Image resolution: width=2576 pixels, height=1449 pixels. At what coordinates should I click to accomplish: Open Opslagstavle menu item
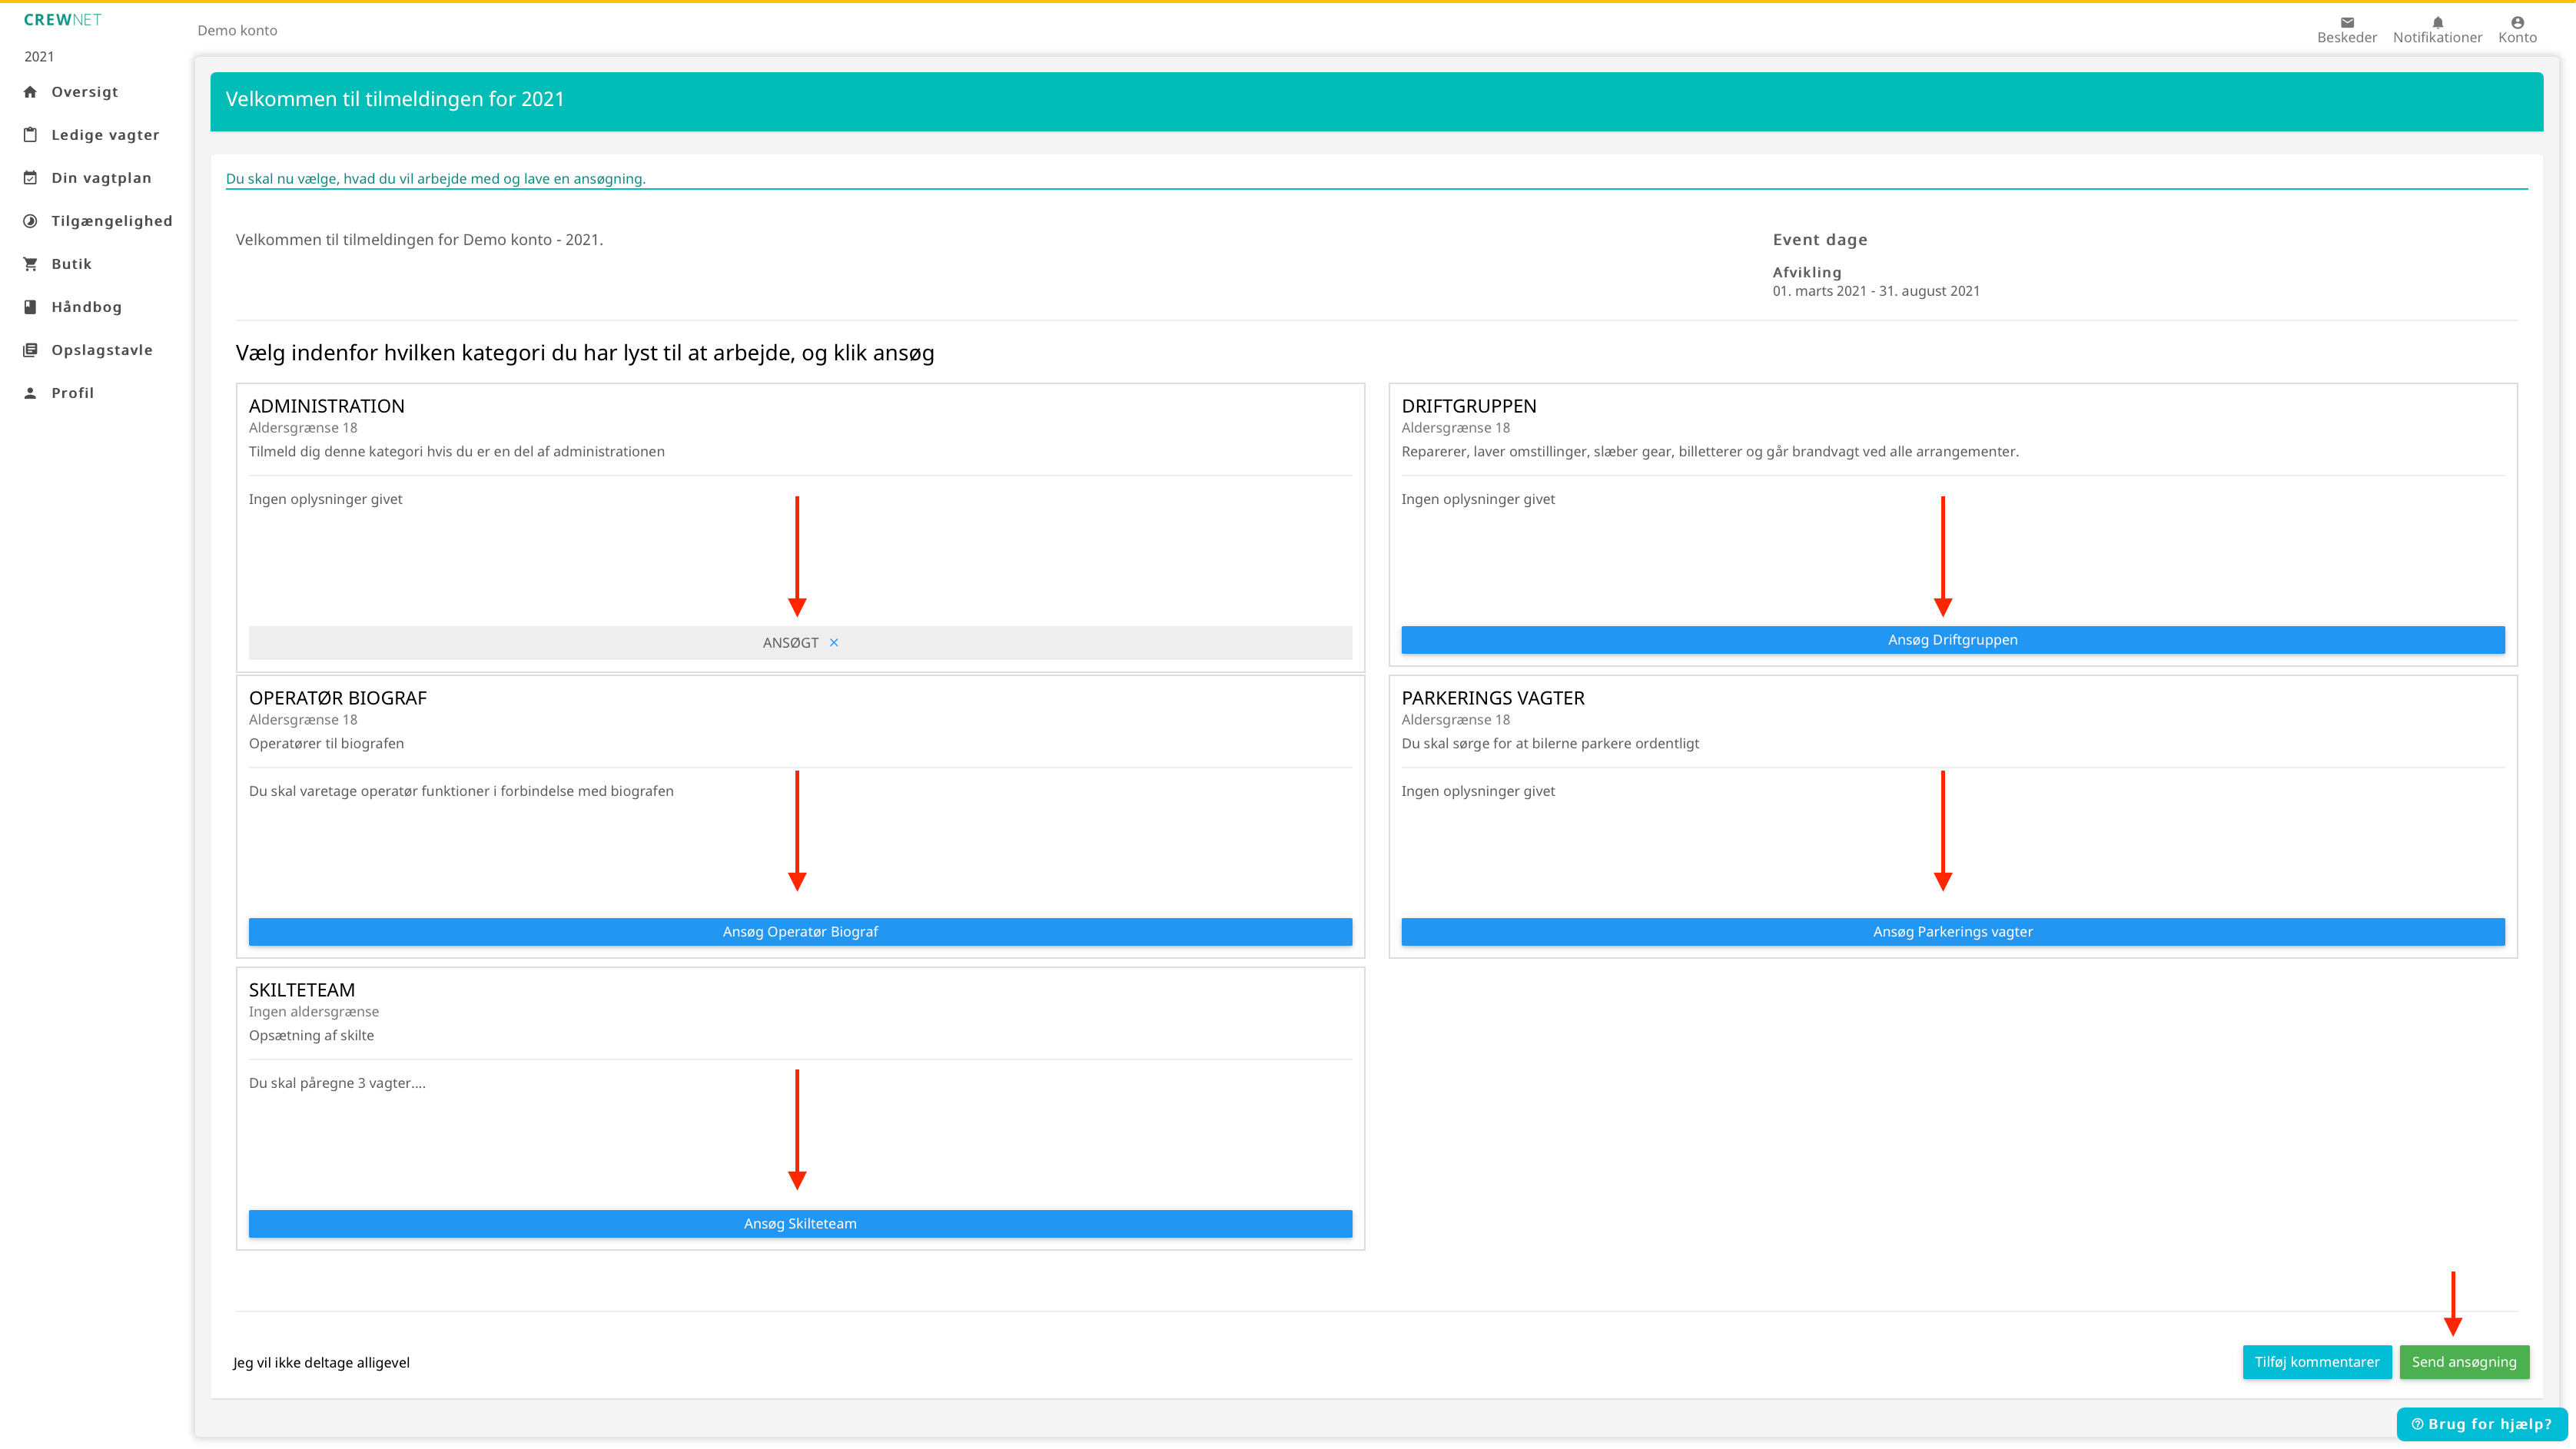tap(102, 350)
